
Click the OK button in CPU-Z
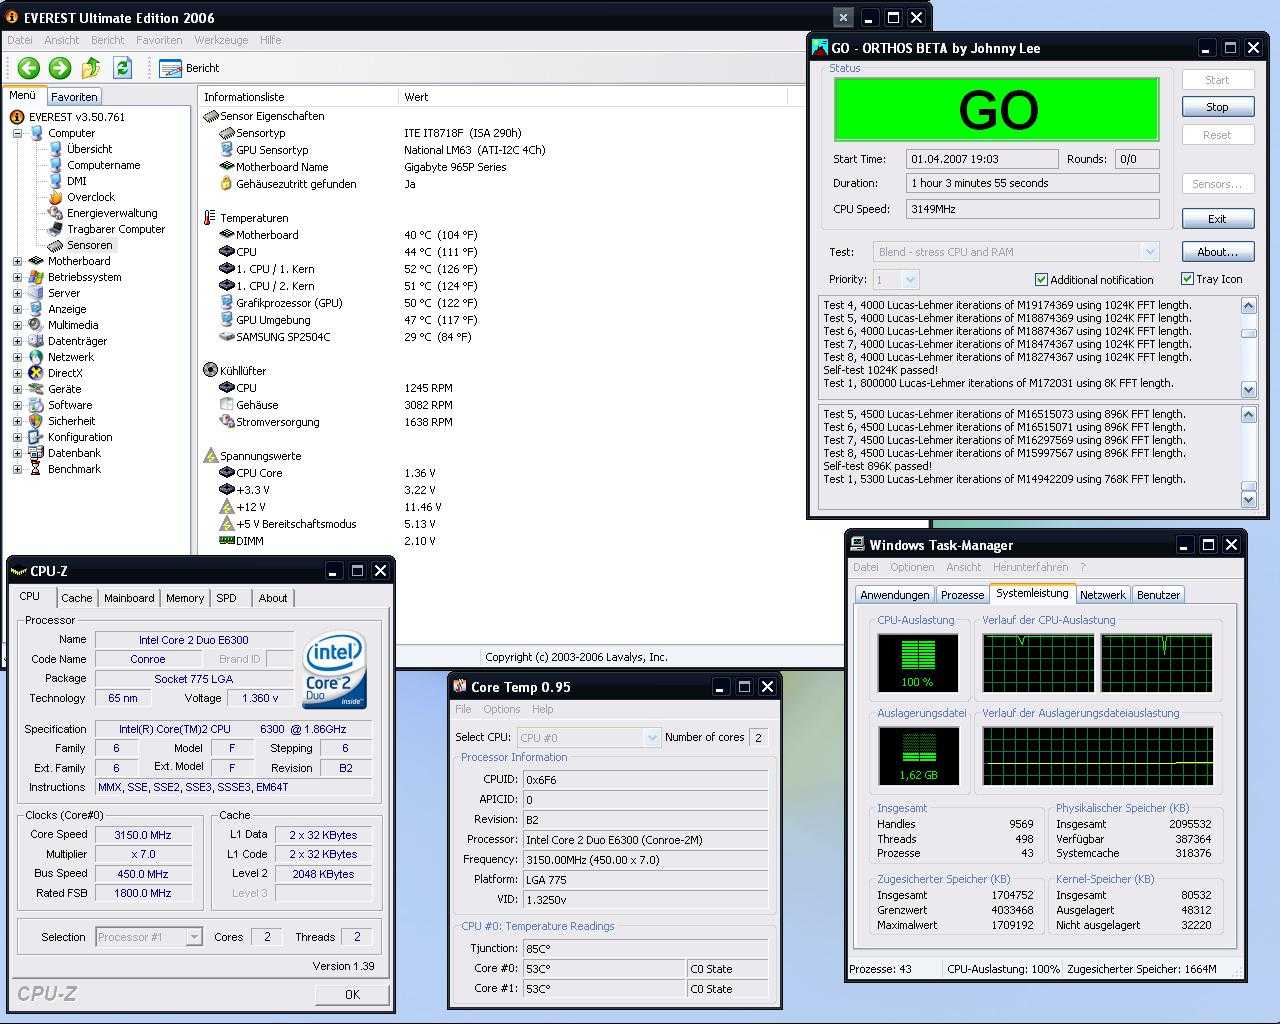(x=352, y=994)
